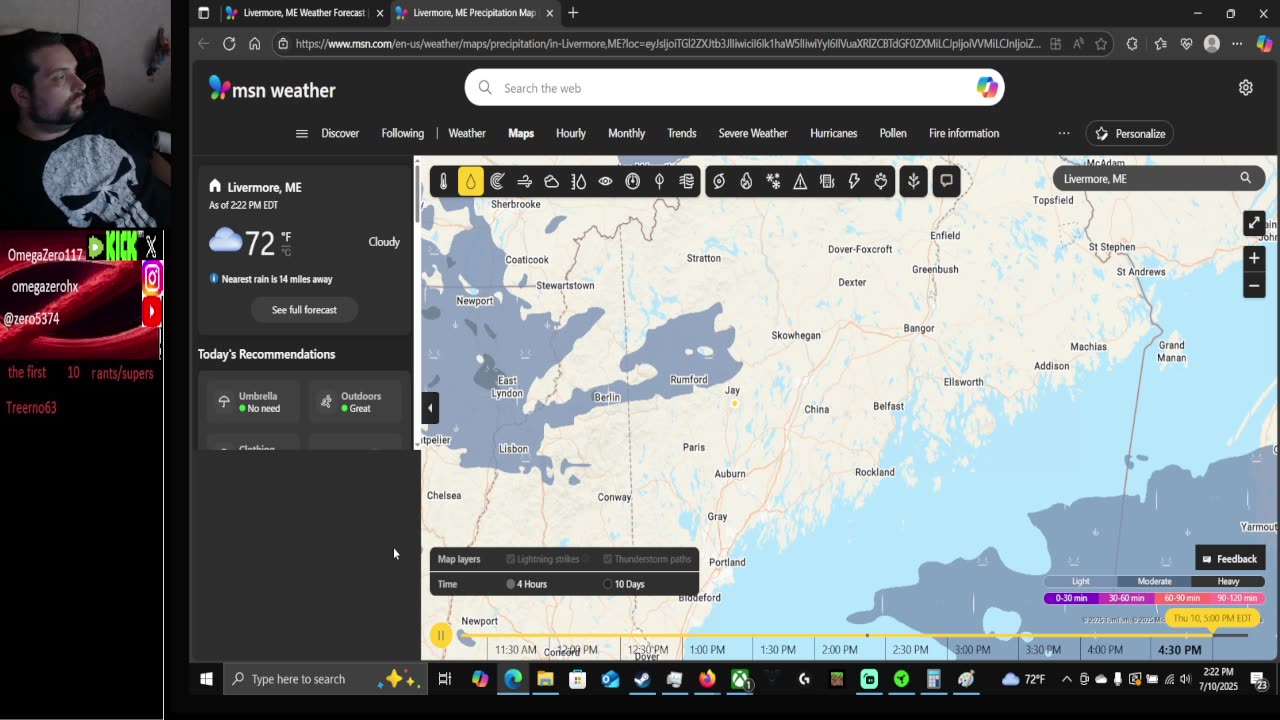
Task: Select the Air quality map layer icon
Action: click(x=686, y=181)
